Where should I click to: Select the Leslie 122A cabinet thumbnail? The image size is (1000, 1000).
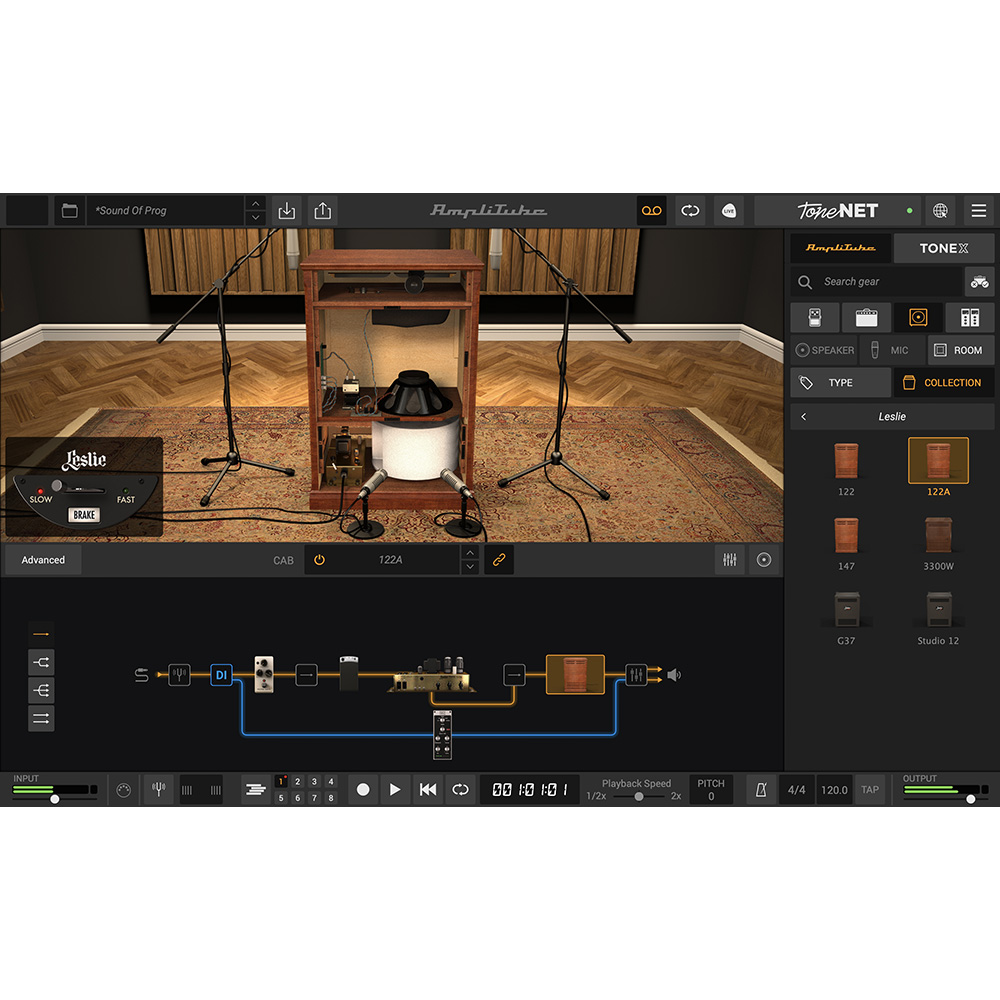(x=938, y=460)
